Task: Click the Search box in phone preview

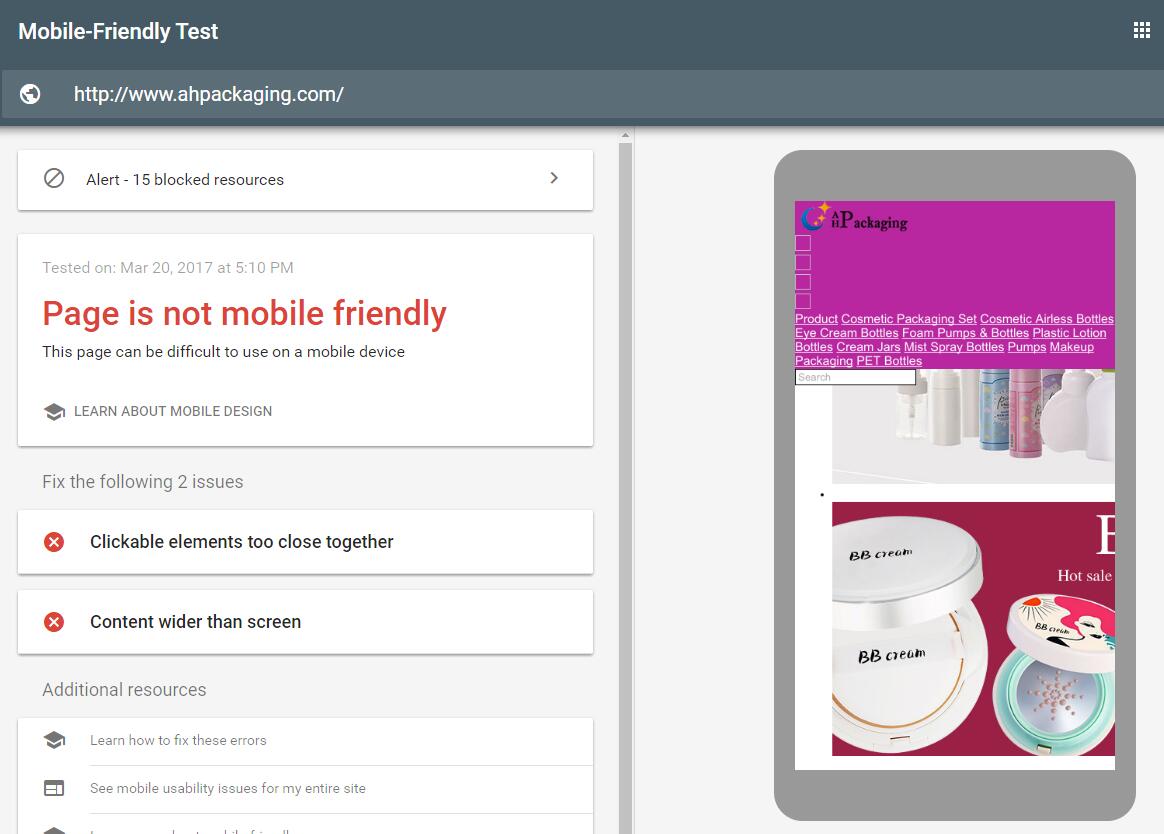Action: click(855, 377)
